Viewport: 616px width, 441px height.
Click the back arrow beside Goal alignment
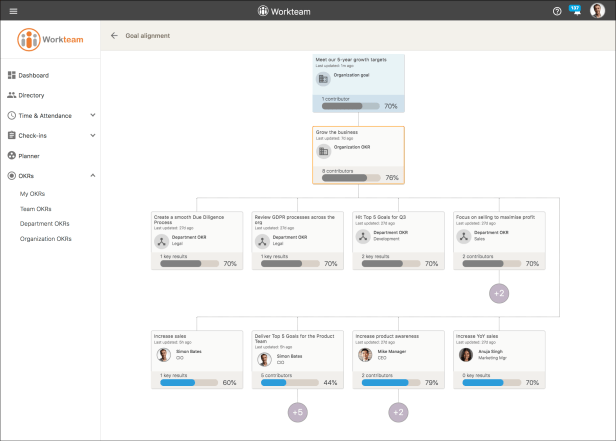(114, 36)
